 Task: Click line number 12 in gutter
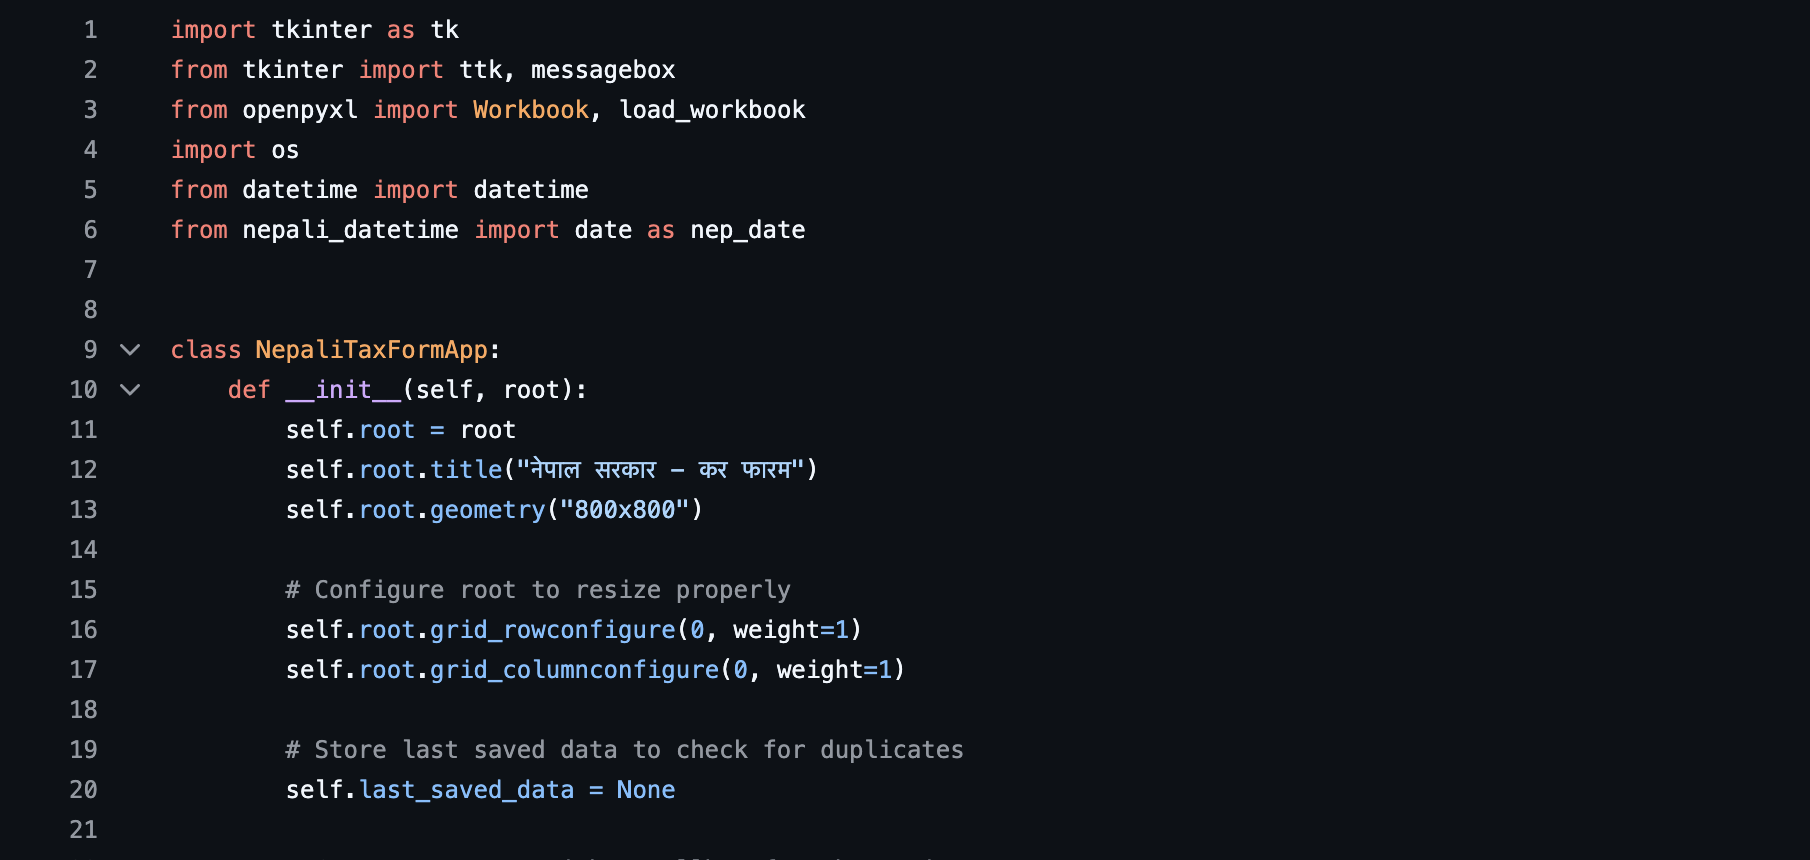pos(84,470)
